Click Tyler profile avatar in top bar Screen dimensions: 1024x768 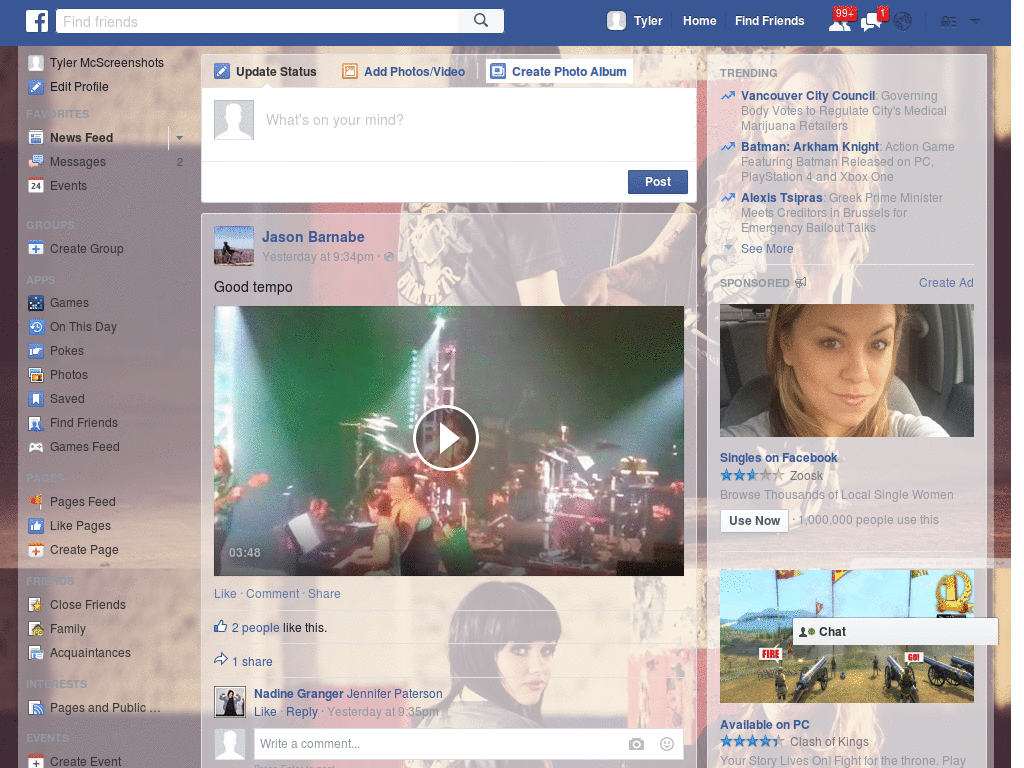[x=616, y=21]
